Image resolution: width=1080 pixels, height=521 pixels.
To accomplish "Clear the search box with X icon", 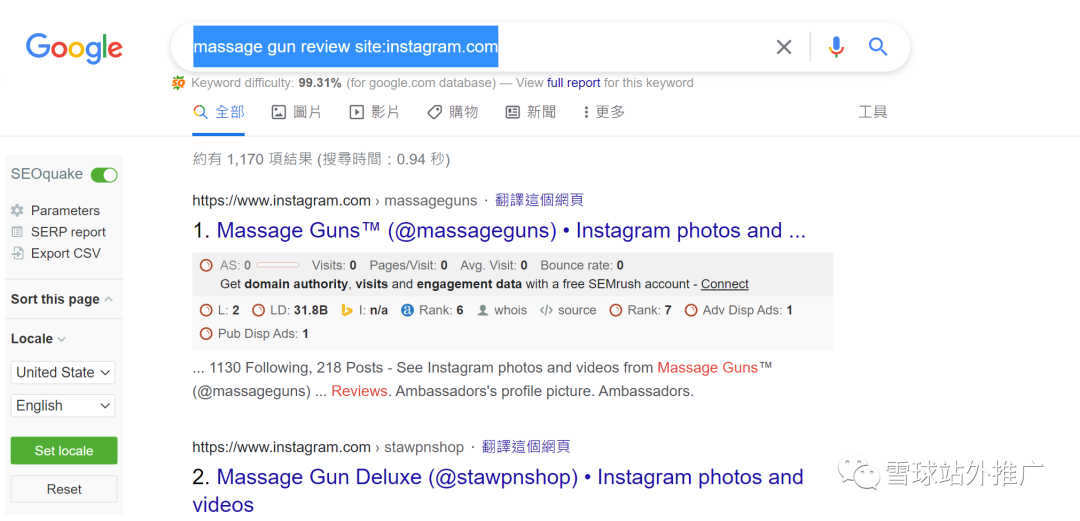I will [x=784, y=47].
